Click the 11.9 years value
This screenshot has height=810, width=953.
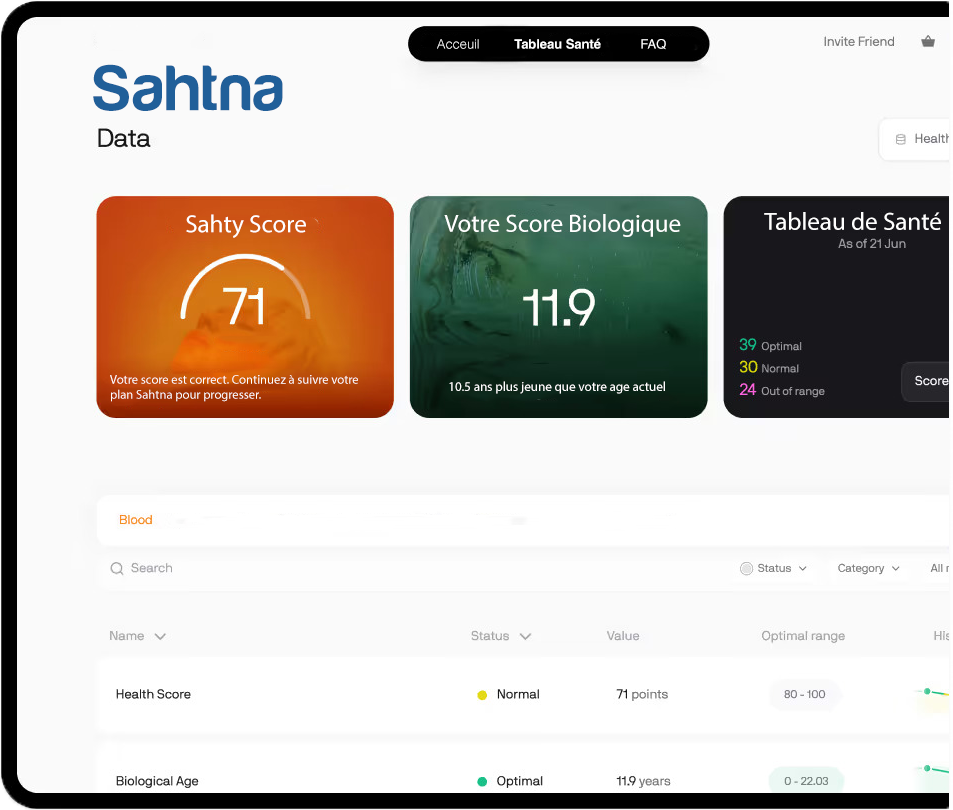[643, 781]
